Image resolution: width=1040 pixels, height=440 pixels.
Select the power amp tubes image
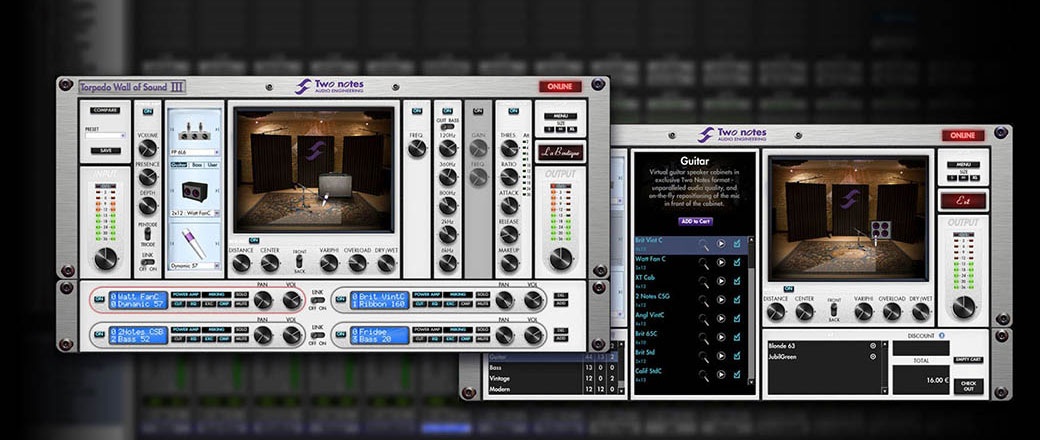(x=194, y=131)
